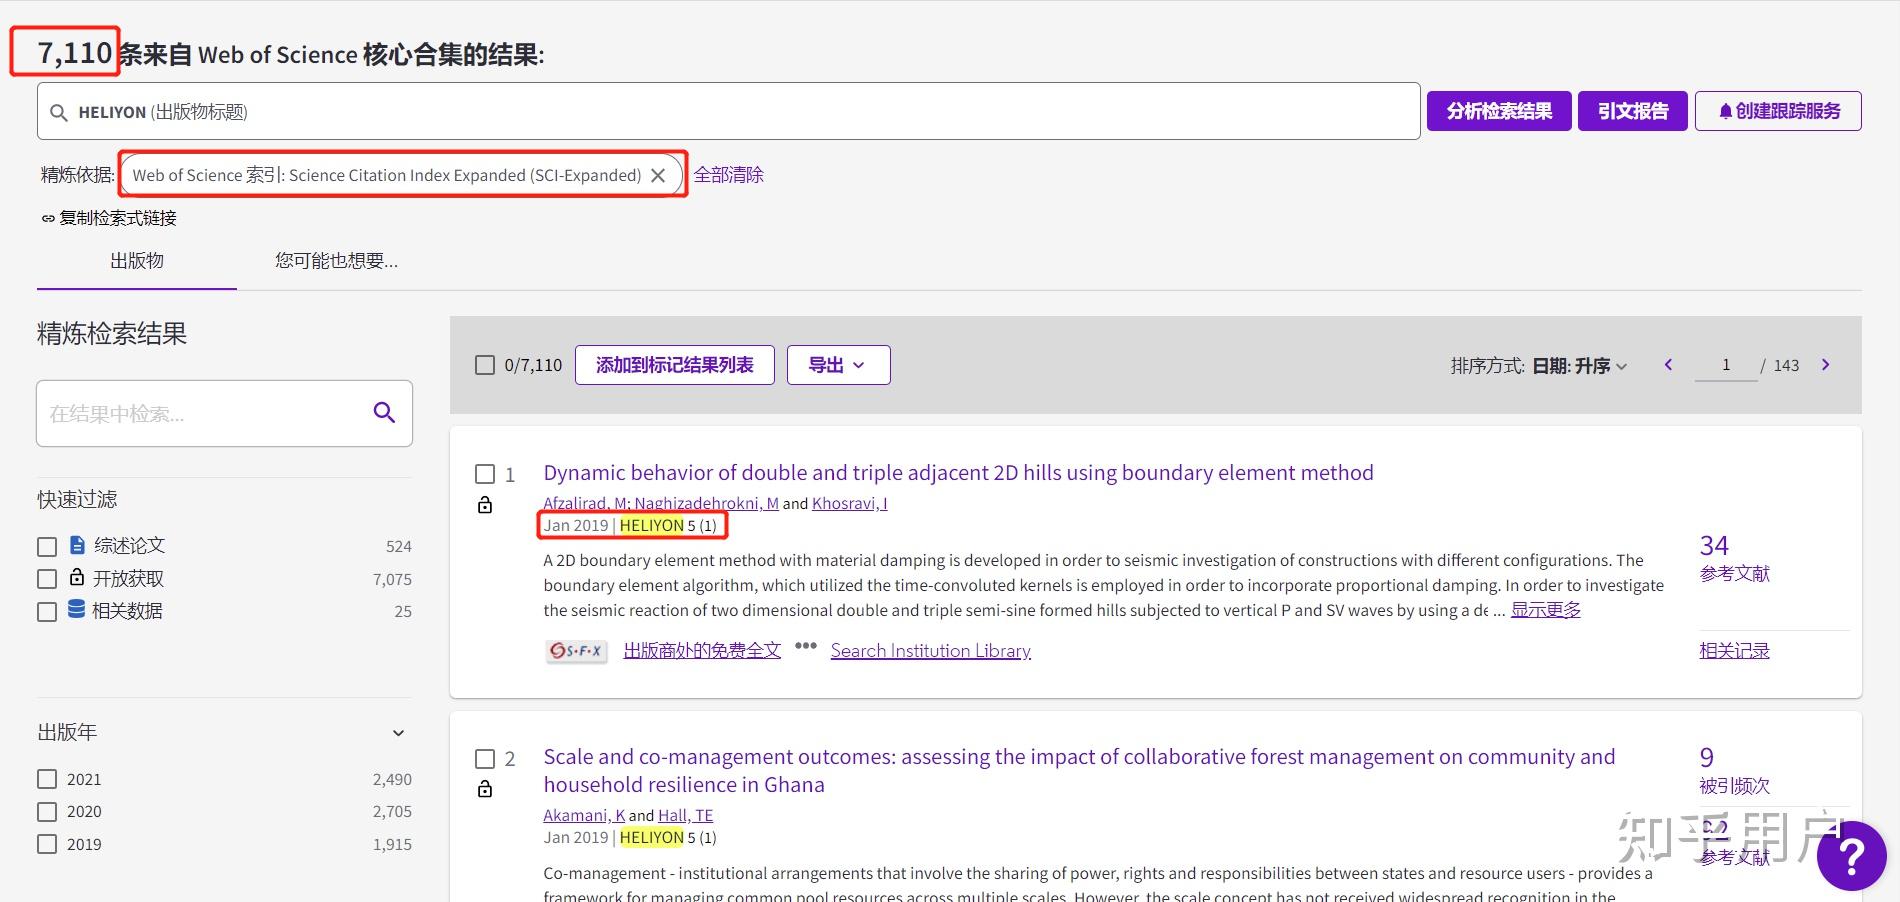Click the magnifier icon in the search-within-results box

[384, 412]
